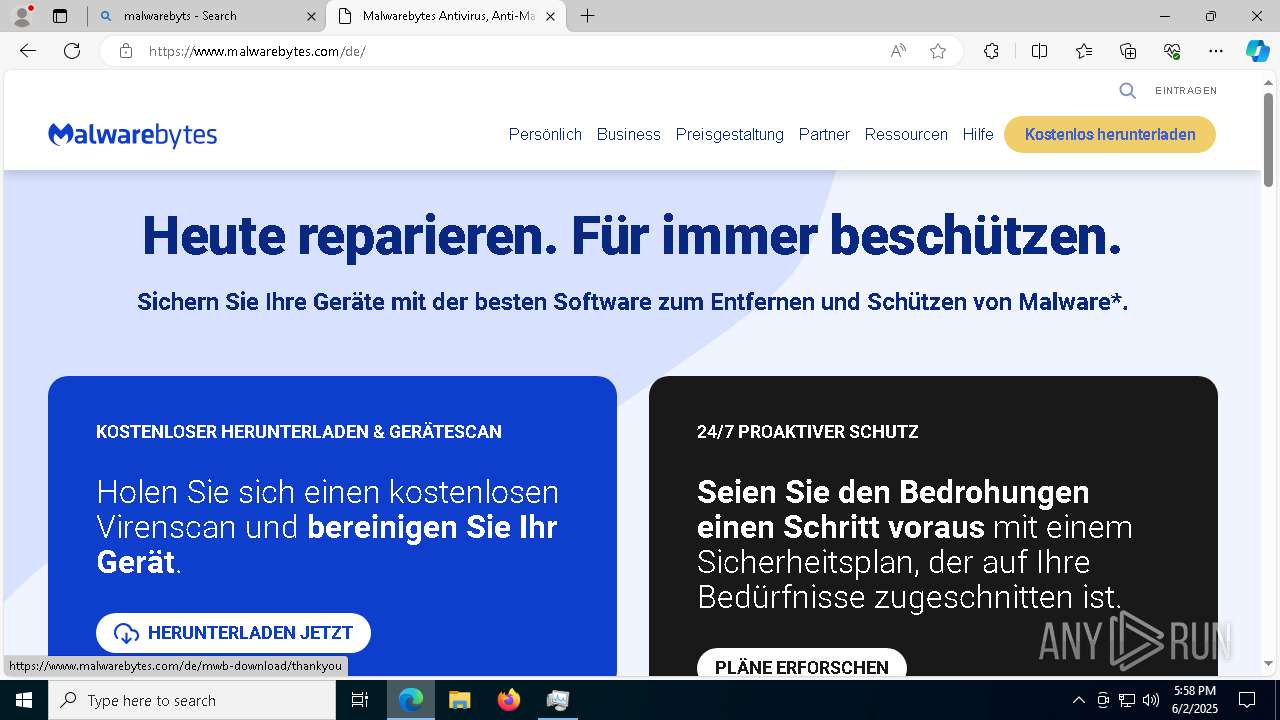Open the Hilfe menu

pyautogui.click(x=978, y=134)
